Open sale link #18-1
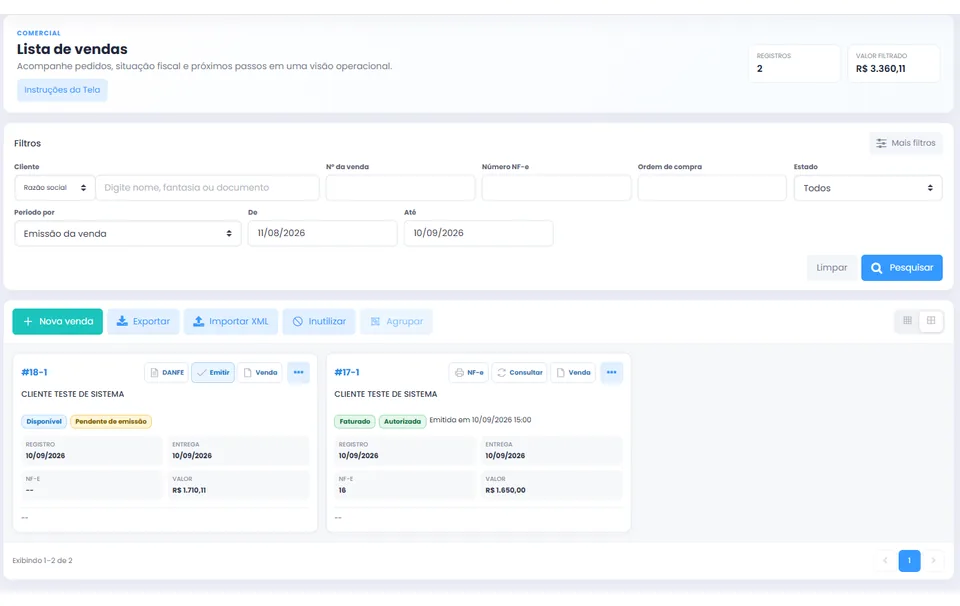Image resolution: width=960 pixels, height=606 pixels. (34, 372)
